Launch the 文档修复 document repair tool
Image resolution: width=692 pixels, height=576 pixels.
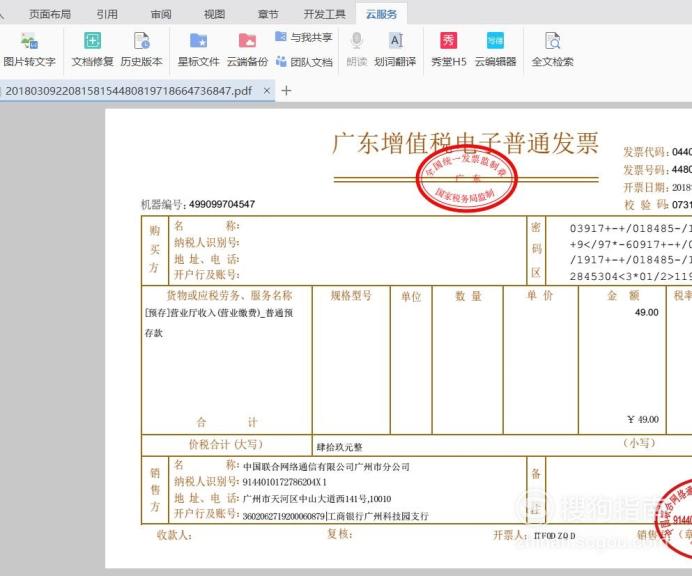(92, 49)
